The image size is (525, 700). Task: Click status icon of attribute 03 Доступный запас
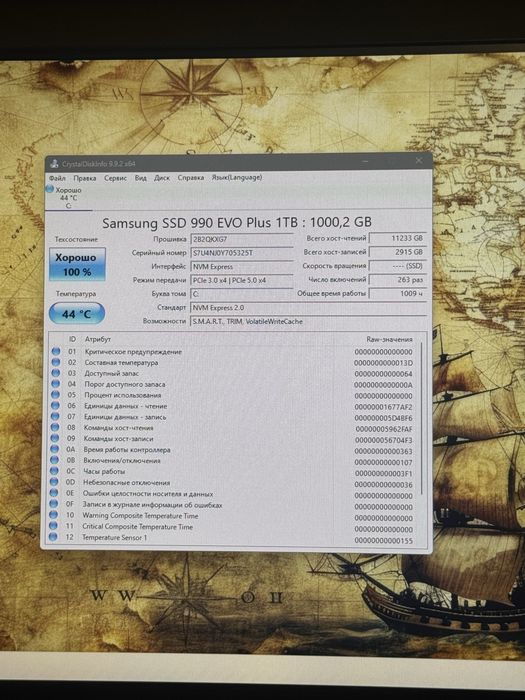pyautogui.click(x=56, y=373)
